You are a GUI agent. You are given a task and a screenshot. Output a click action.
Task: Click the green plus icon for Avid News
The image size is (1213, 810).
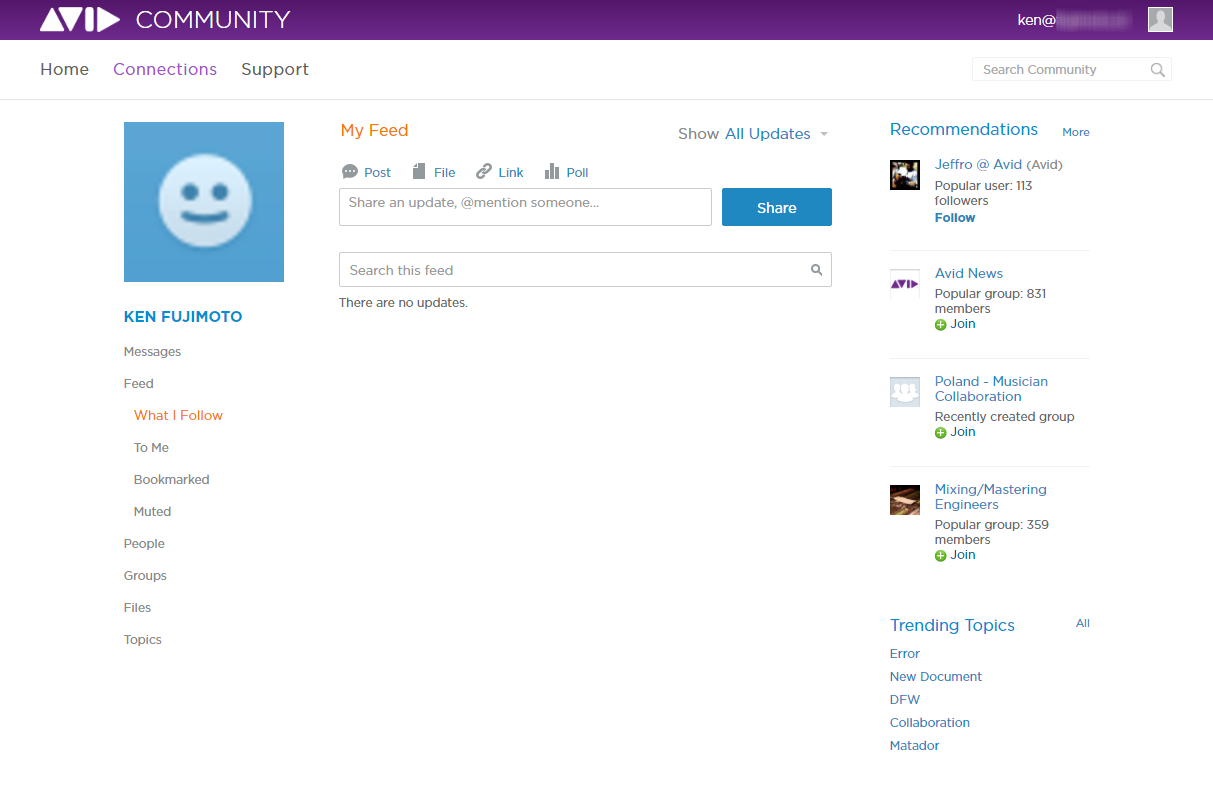point(940,325)
